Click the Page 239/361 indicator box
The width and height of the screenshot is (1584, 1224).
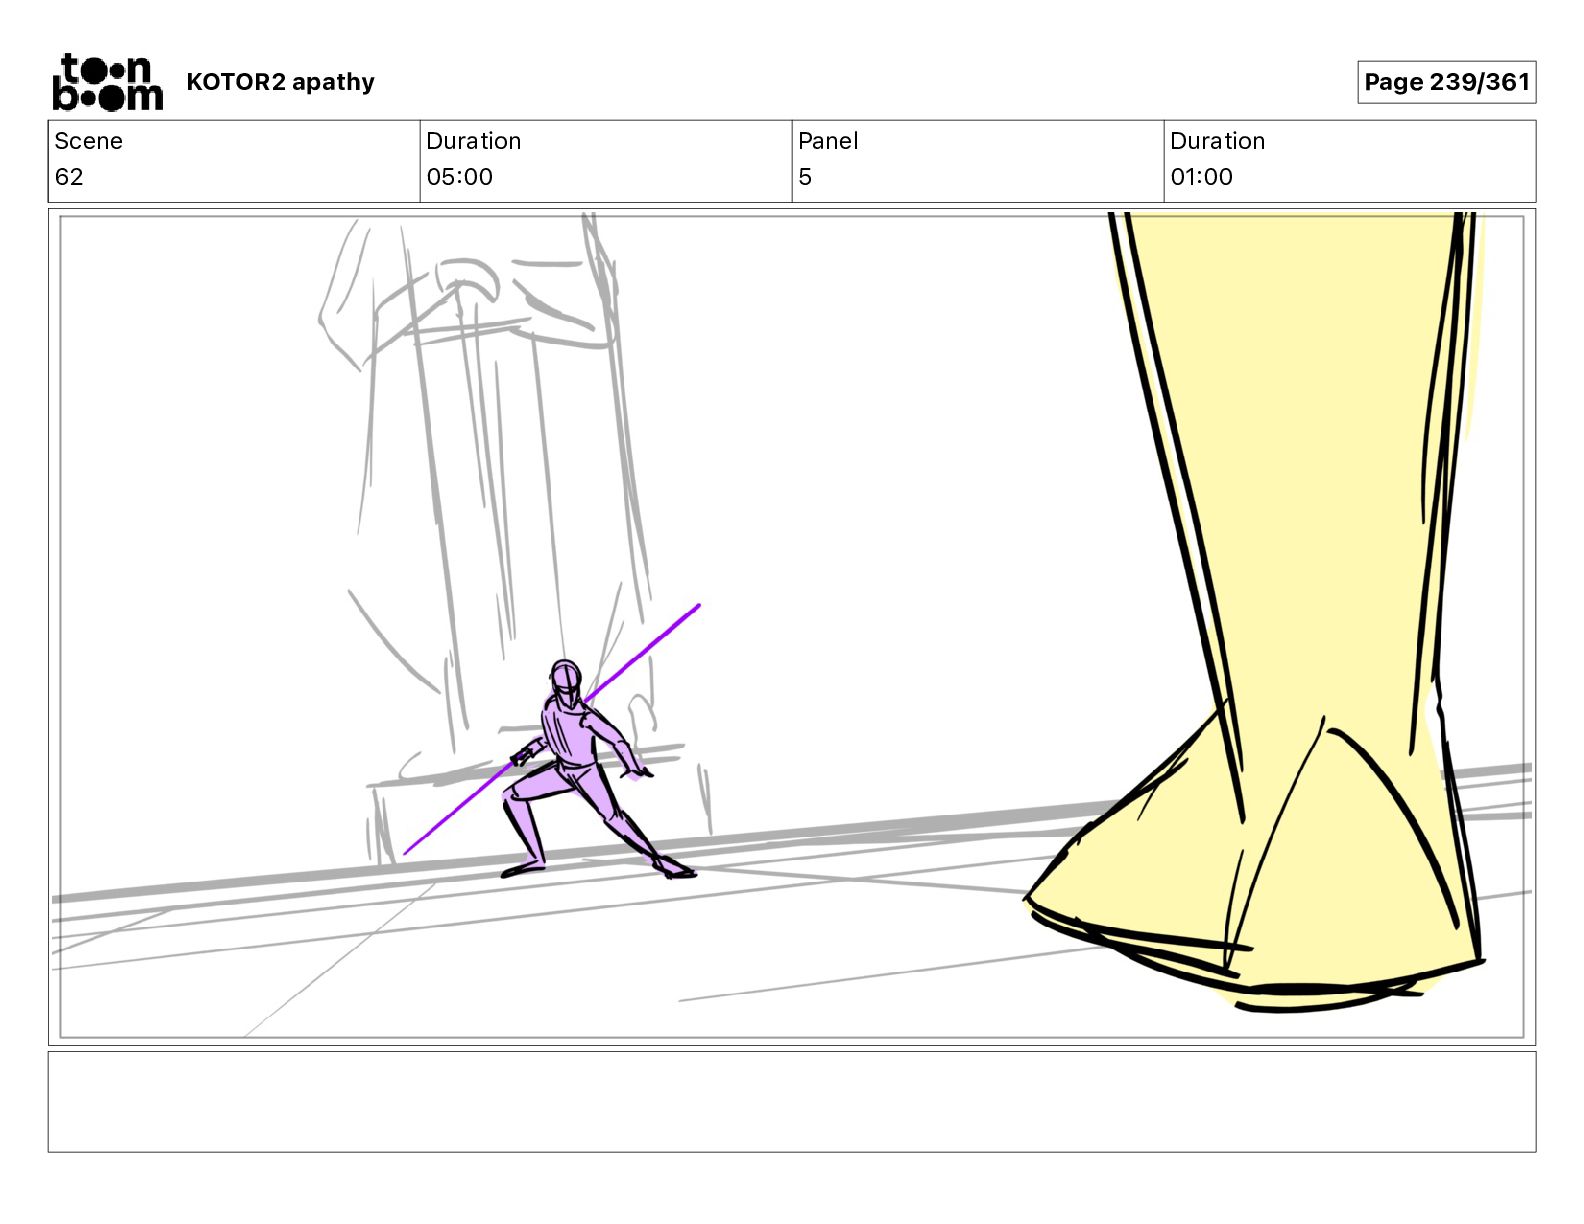pos(1446,82)
